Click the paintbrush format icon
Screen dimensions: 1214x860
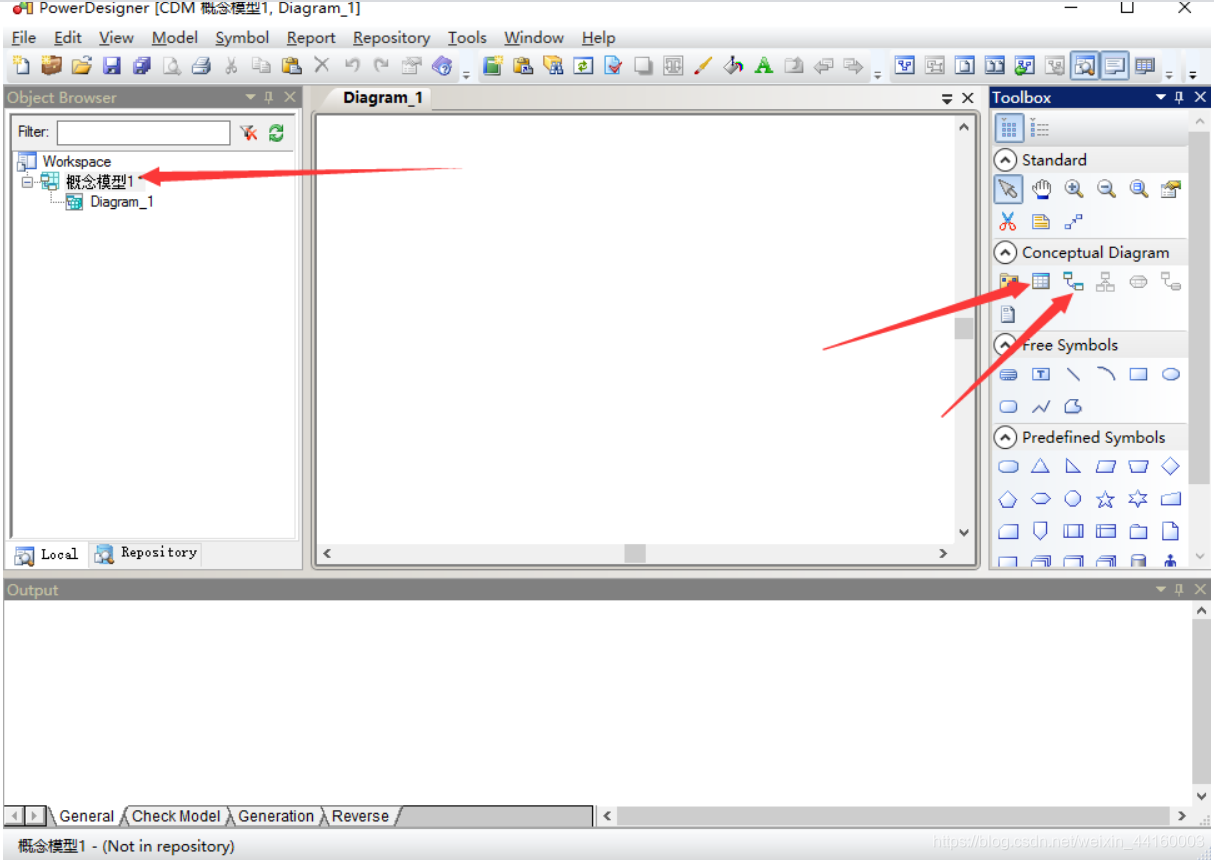click(703, 66)
